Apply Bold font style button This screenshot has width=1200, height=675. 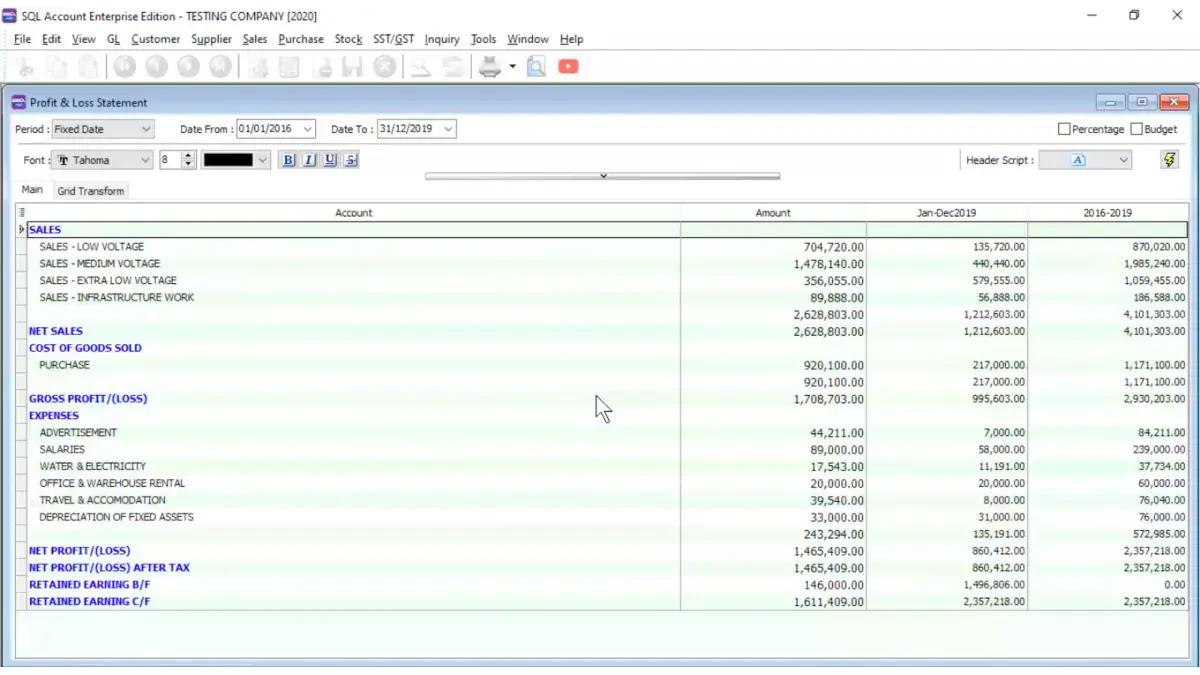point(289,160)
